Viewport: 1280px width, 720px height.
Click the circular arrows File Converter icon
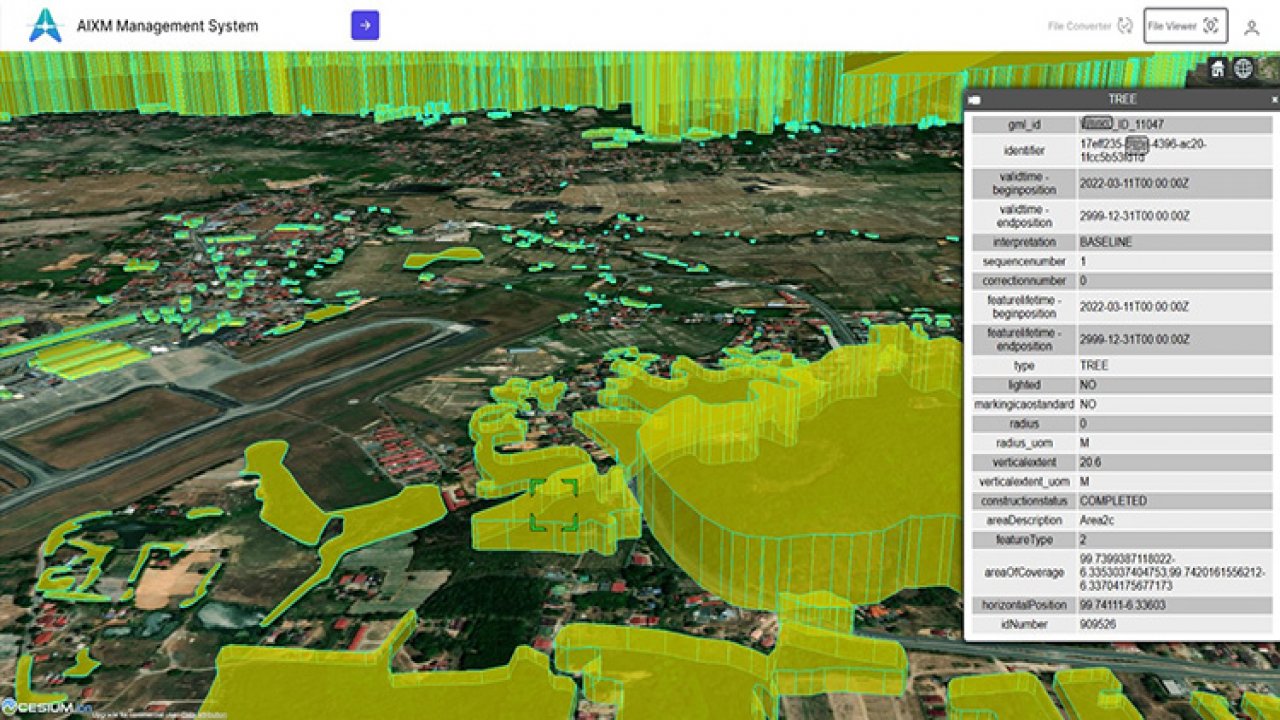click(1126, 26)
